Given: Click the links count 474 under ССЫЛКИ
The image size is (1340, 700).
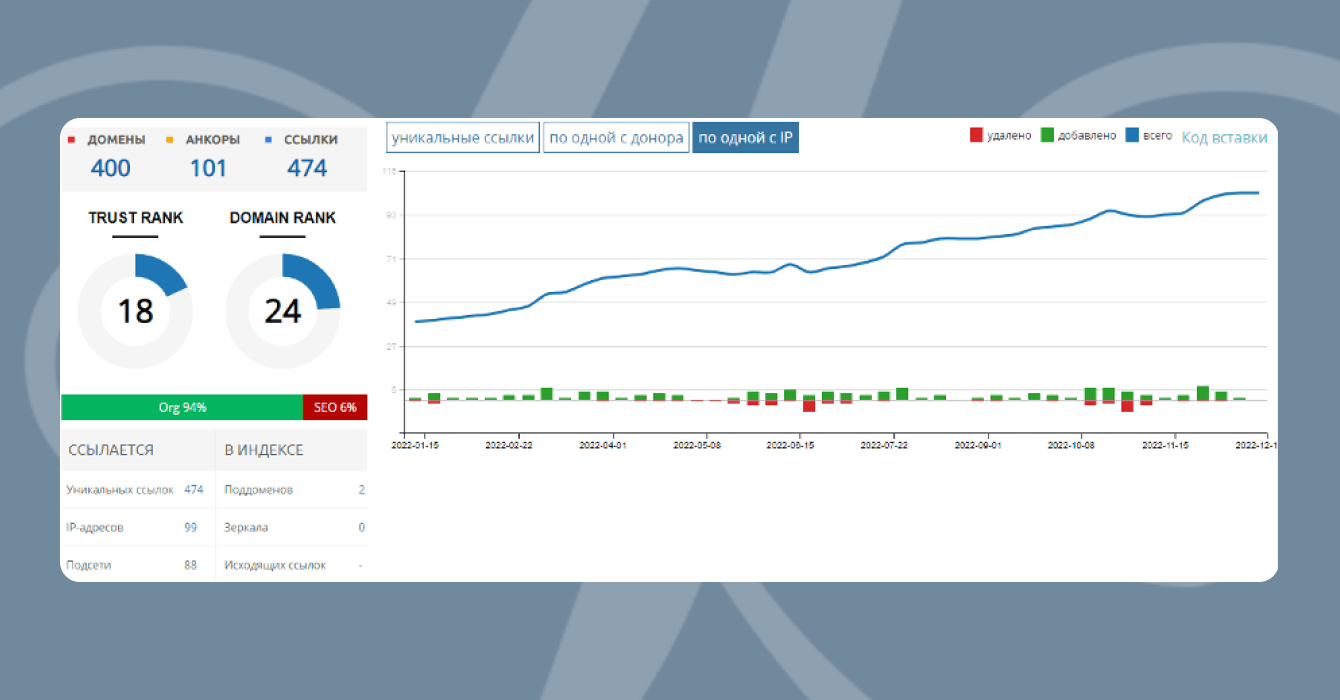Looking at the screenshot, I should coord(307,168).
